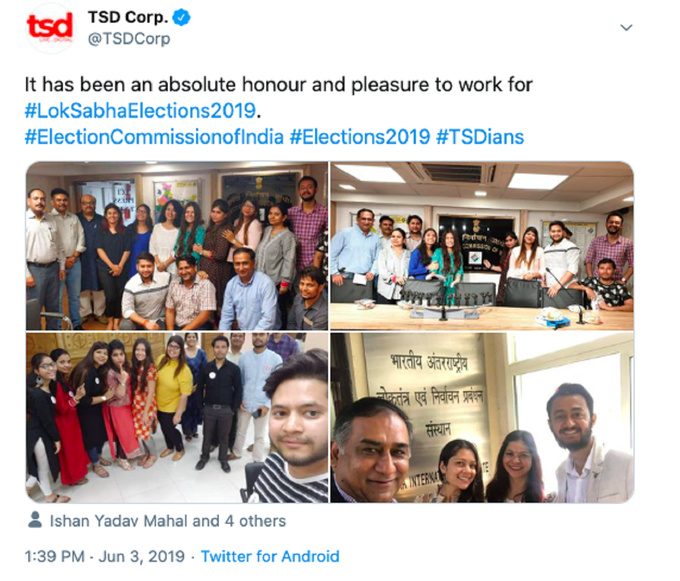This screenshot has width=680, height=581.
Task: Click the TSD Corp. display name
Action: 128,18
